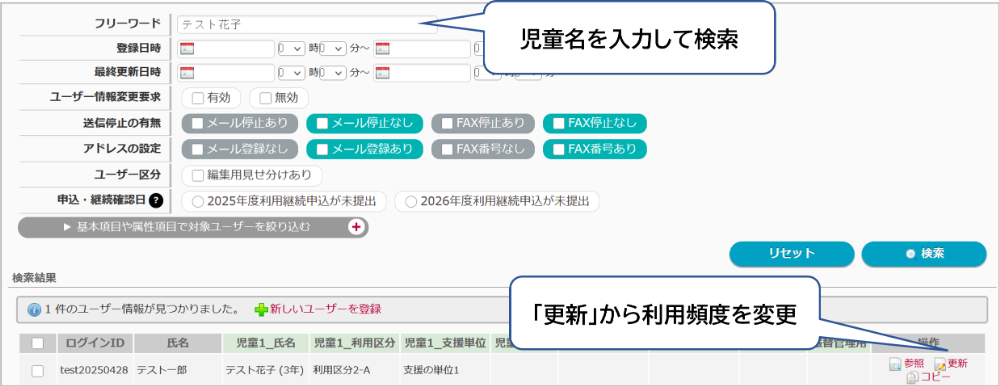Check the 有効 checkbox
Viewport: 999px width, 386px height.
(x=198, y=98)
